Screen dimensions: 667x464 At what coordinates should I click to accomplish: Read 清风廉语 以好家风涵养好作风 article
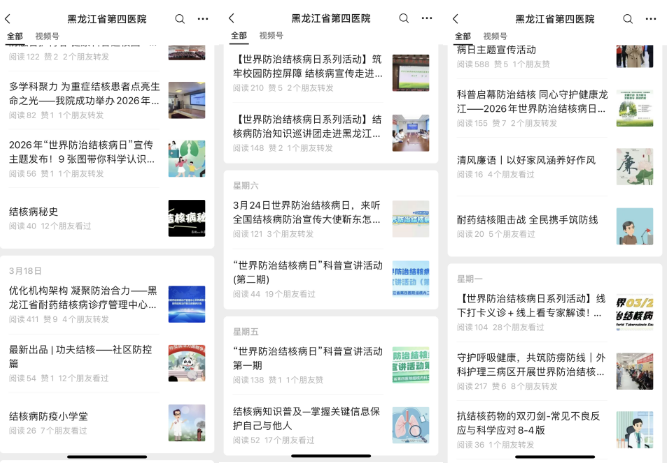tap(525, 160)
